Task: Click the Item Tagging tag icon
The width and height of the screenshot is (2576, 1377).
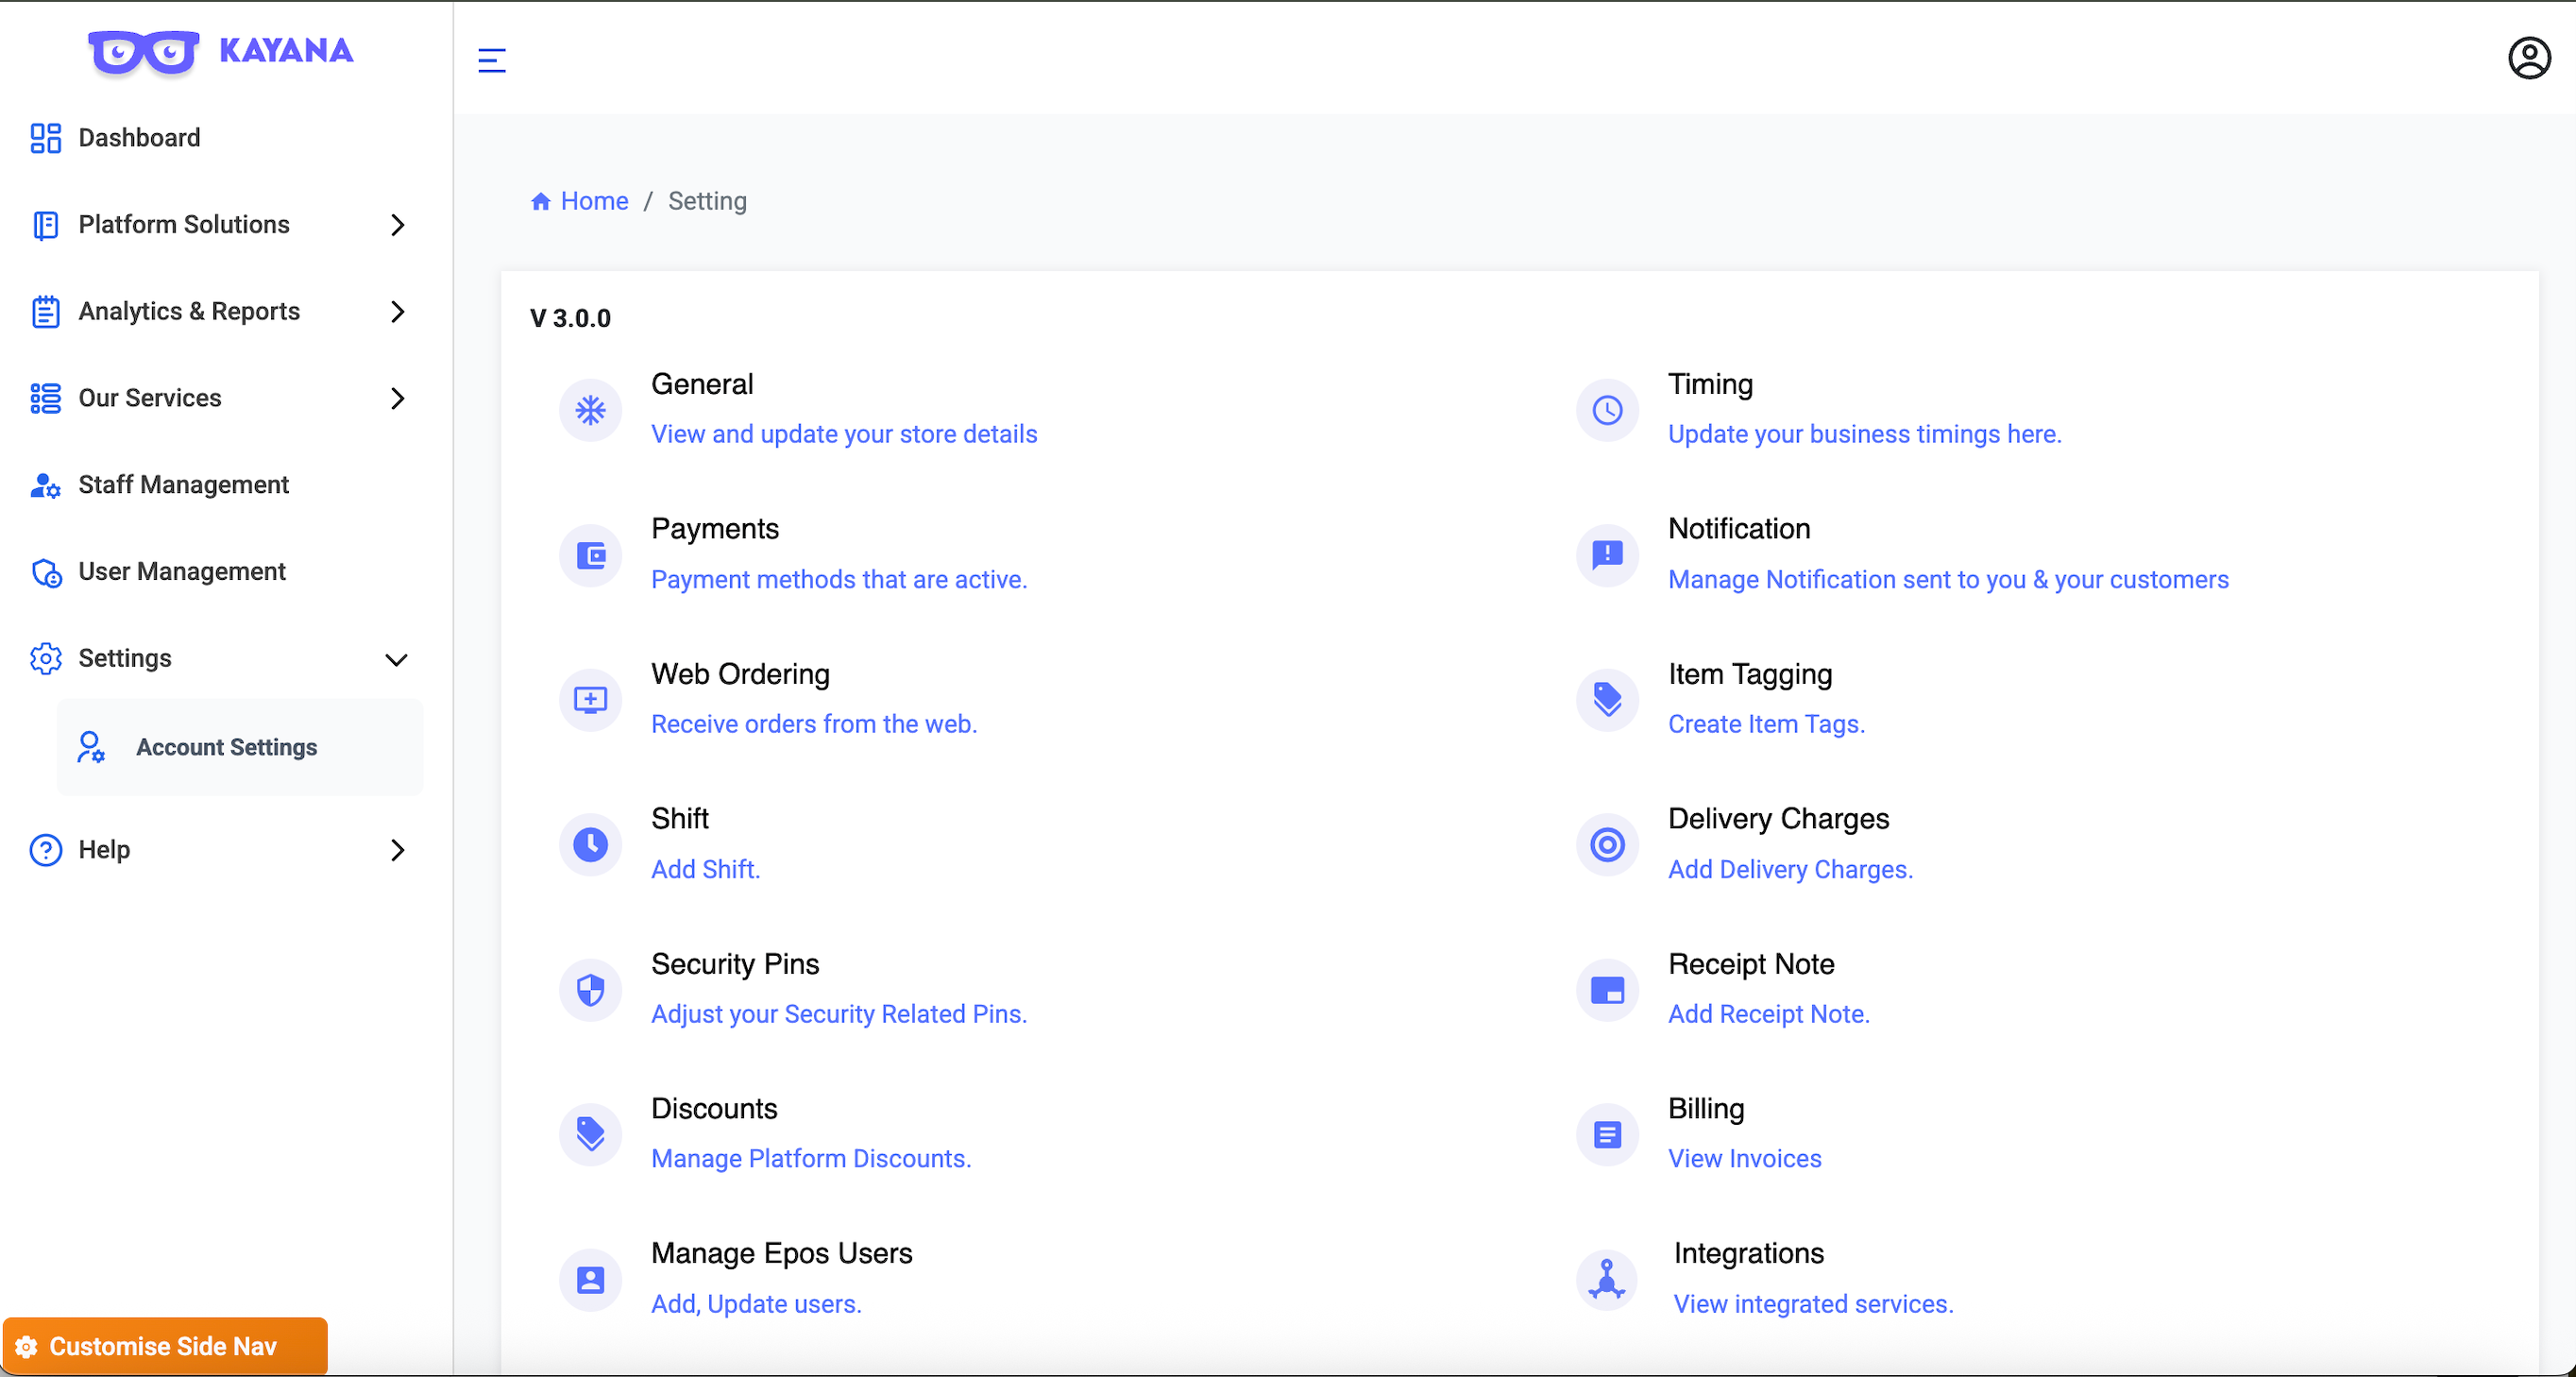Action: pos(1607,700)
